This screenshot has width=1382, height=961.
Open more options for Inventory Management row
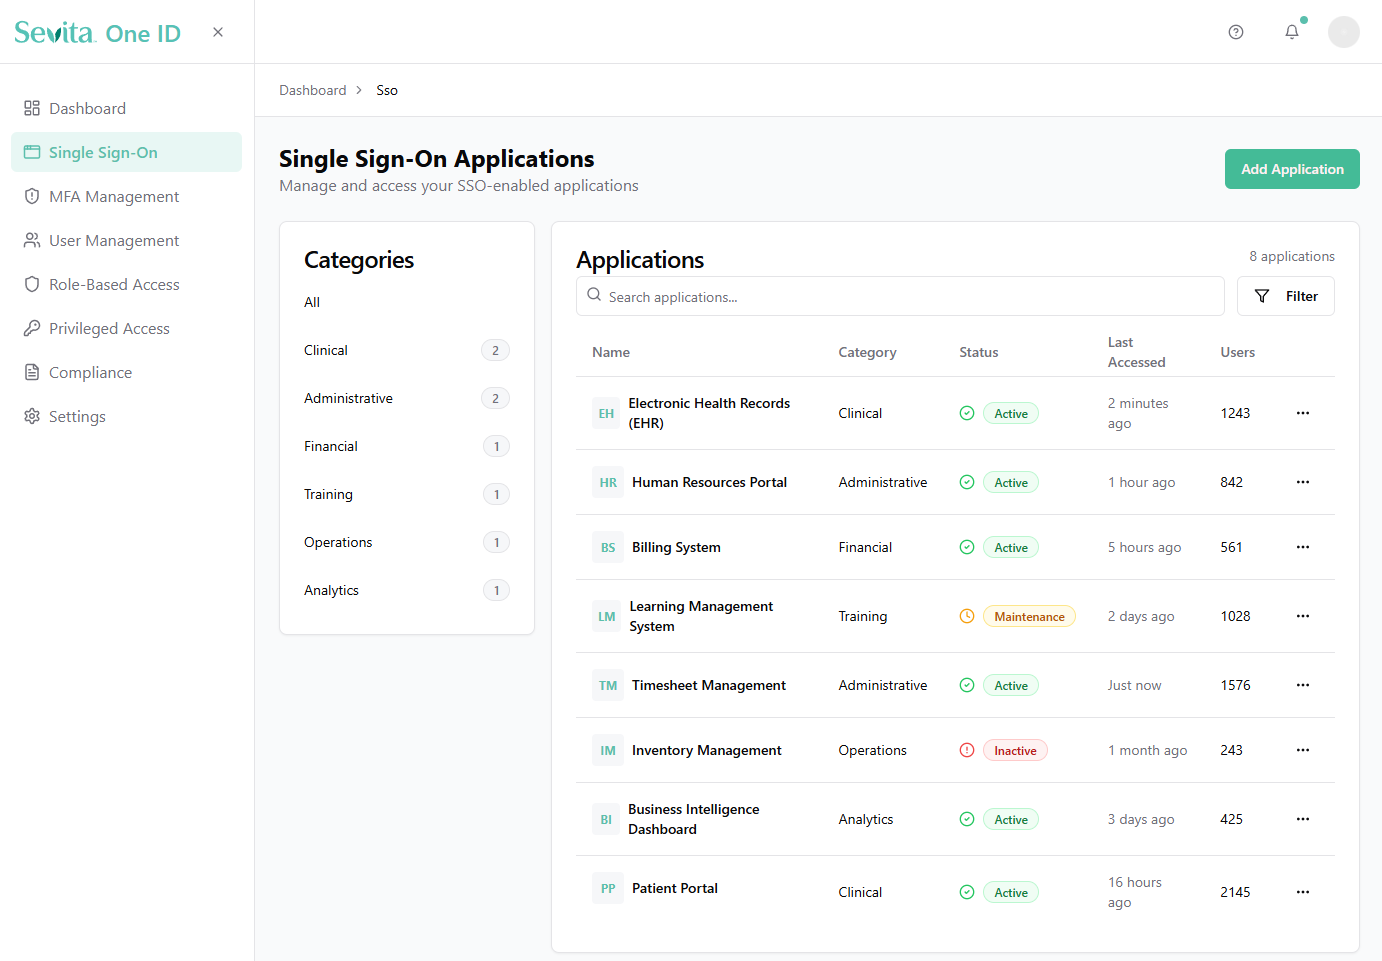coord(1303,750)
